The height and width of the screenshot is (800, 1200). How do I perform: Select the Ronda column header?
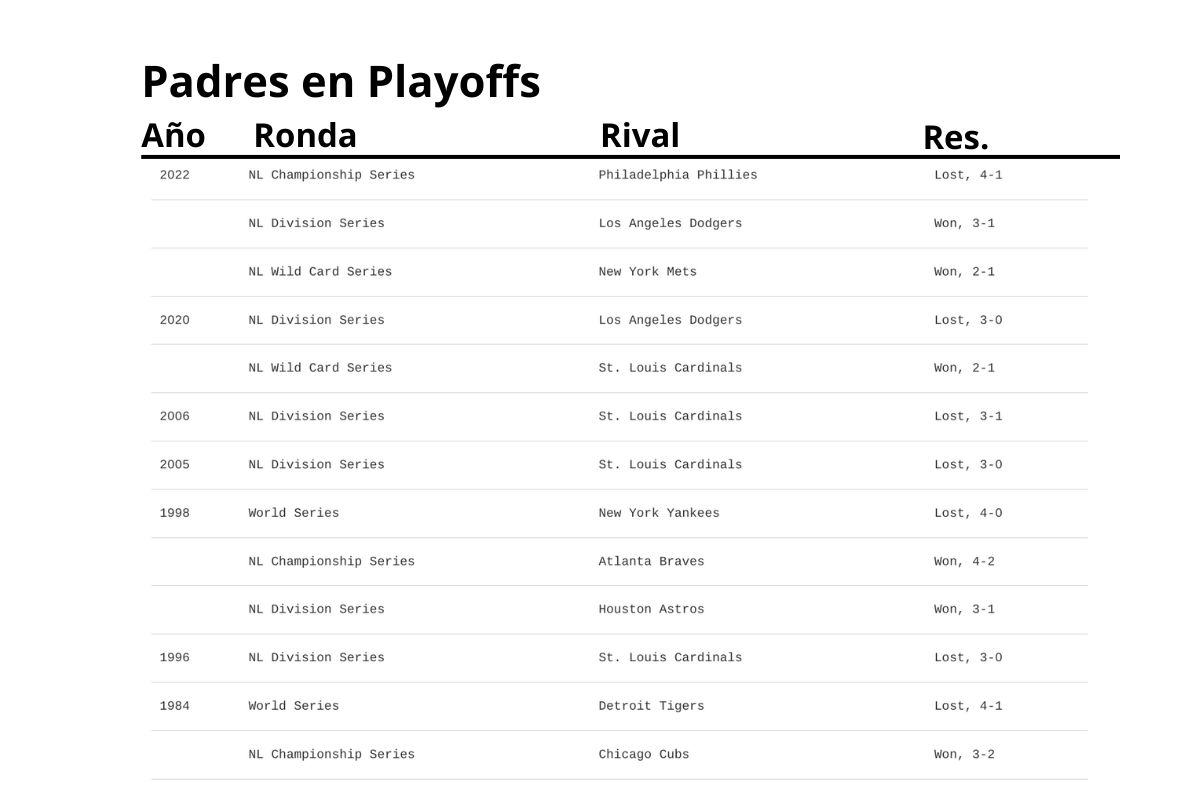pyautogui.click(x=305, y=135)
